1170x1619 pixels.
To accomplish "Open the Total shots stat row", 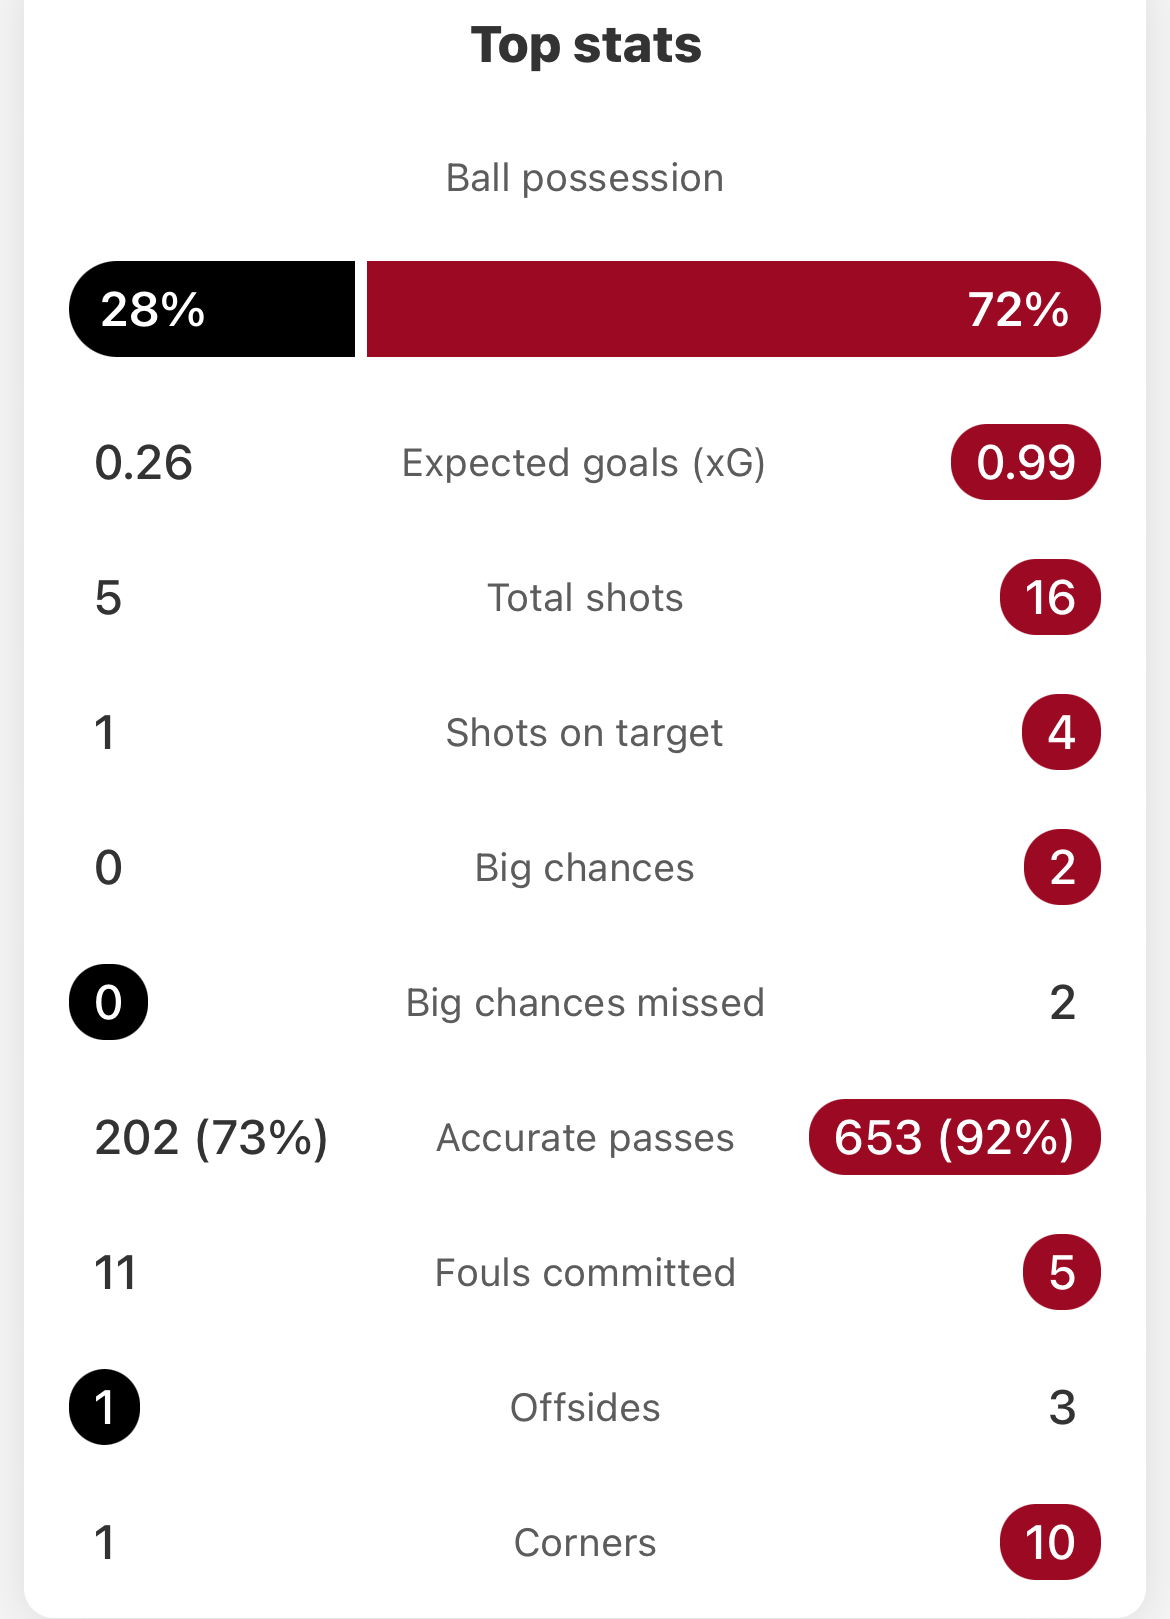I will tap(585, 597).
